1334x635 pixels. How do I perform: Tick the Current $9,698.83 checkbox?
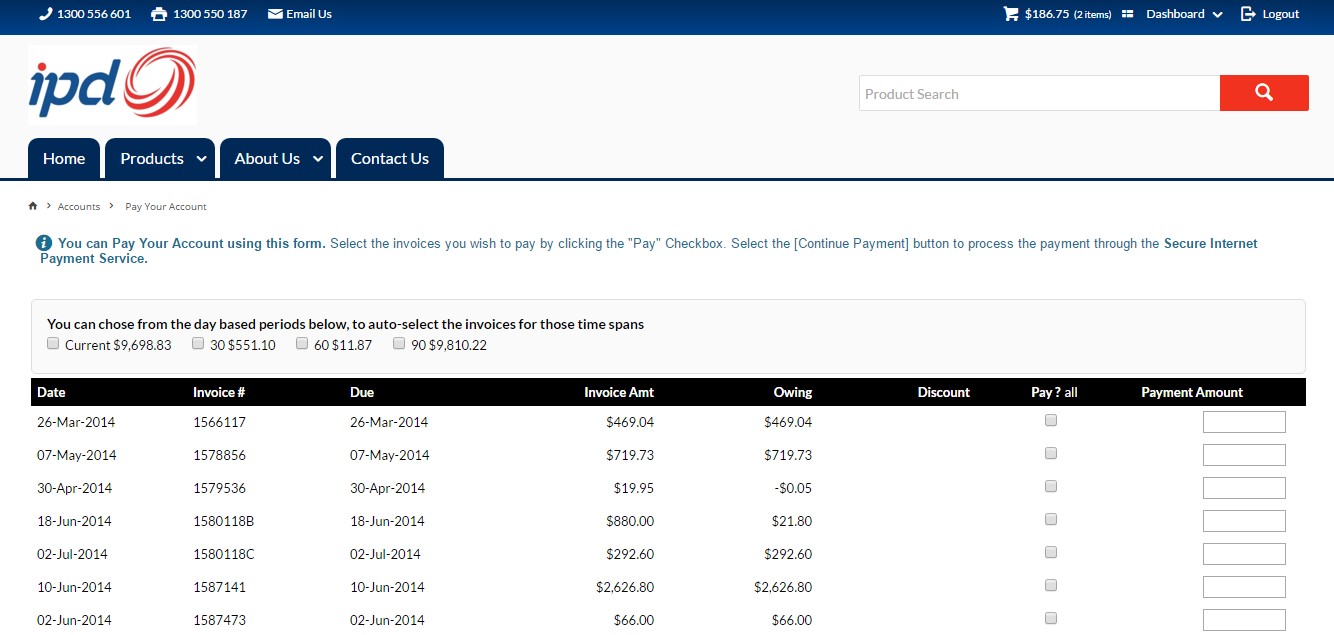coord(54,344)
